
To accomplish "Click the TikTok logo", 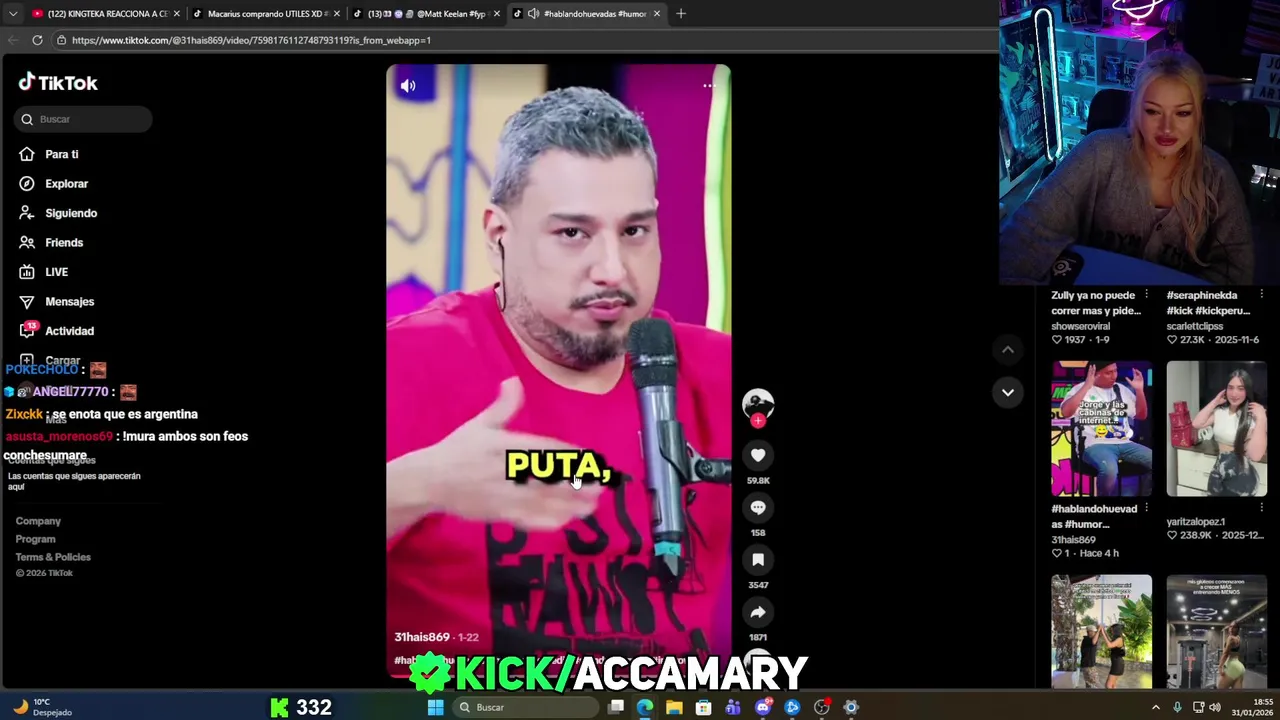I will (58, 83).
